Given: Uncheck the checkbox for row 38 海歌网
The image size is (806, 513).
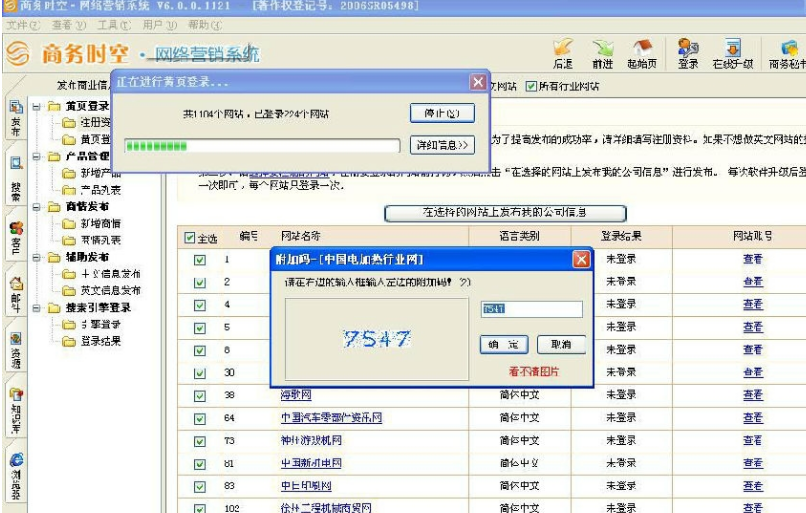Looking at the screenshot, I should click(x=200, y=396).
